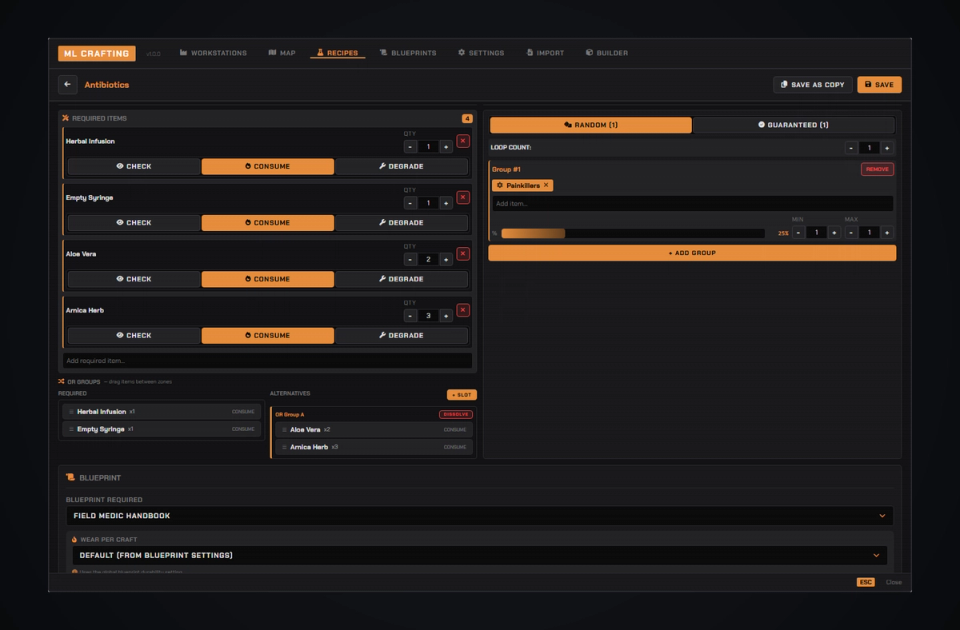Remove Herbal Infusion with red X
Viewport: 960px width, 630px height.
tap(463, 141)
